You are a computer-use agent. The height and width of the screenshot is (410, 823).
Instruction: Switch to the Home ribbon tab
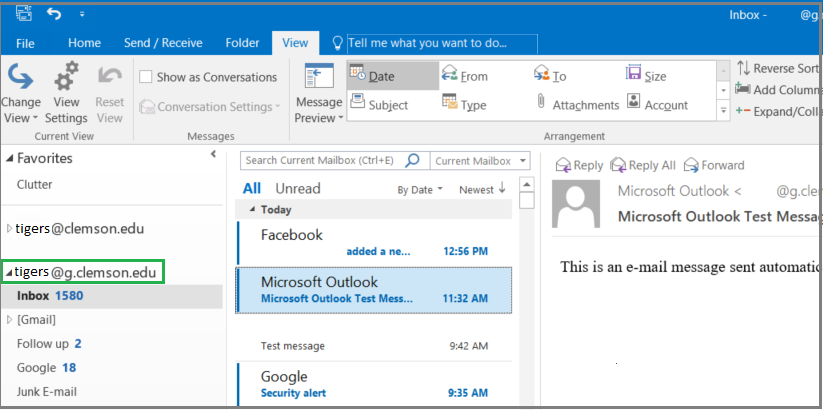point(85,43)
